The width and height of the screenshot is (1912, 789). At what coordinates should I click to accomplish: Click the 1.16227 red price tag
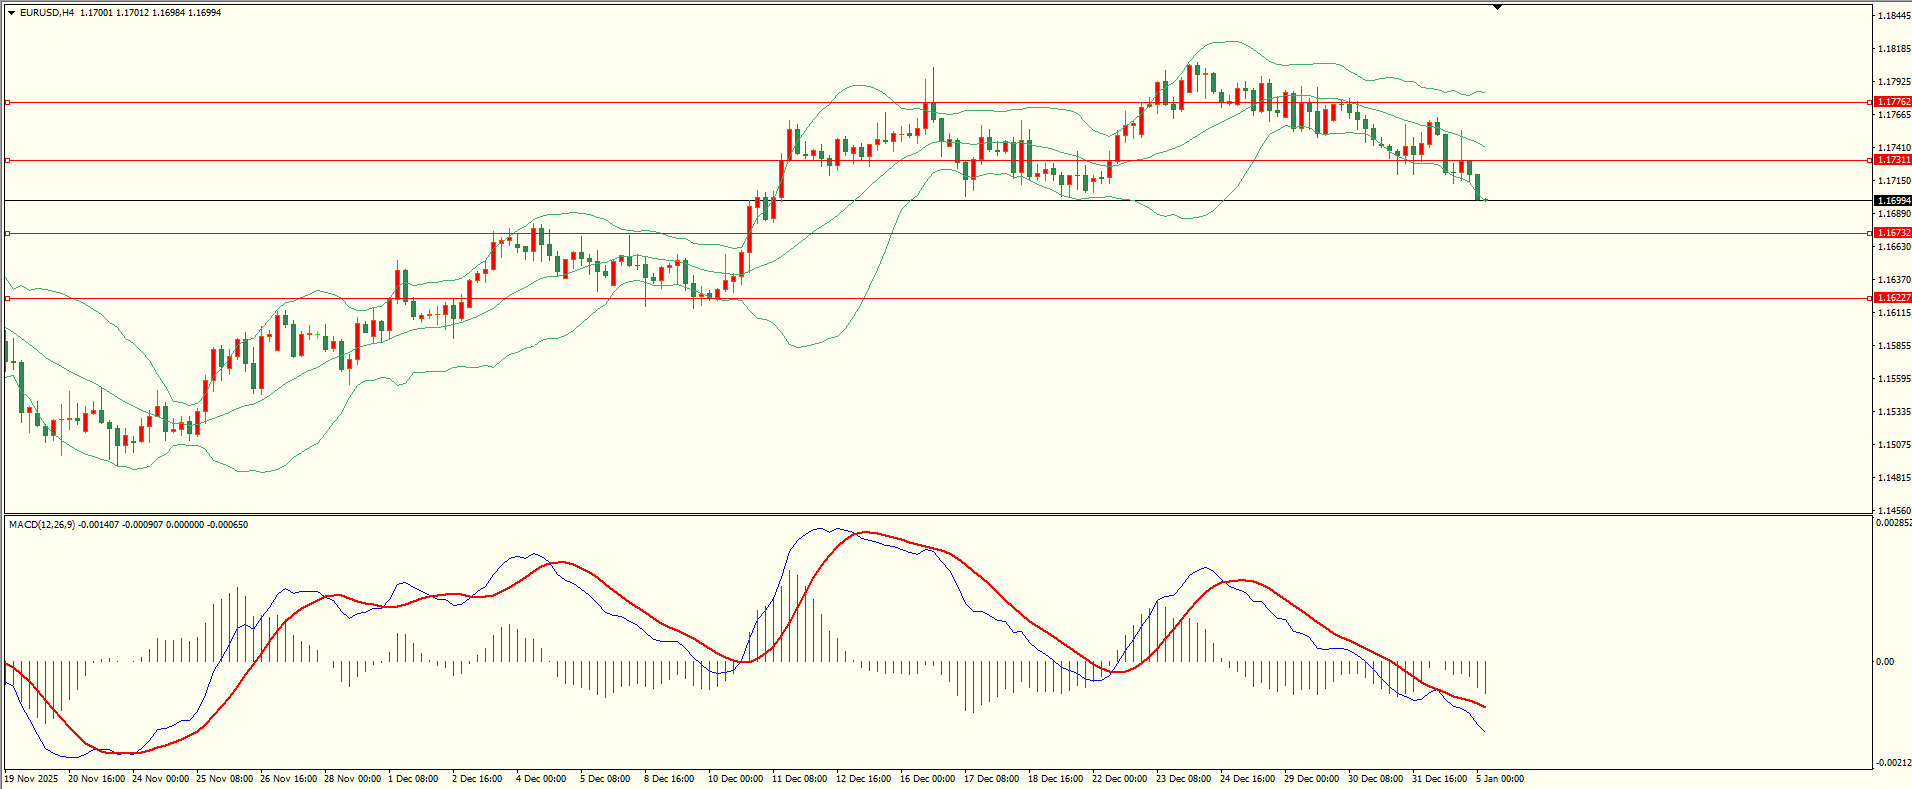click(1893, 298)
